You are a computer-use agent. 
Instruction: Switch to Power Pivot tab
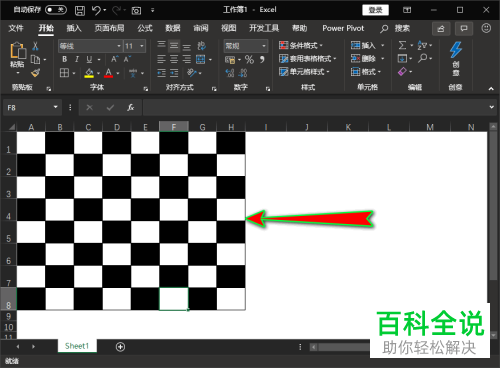(343, 28)
